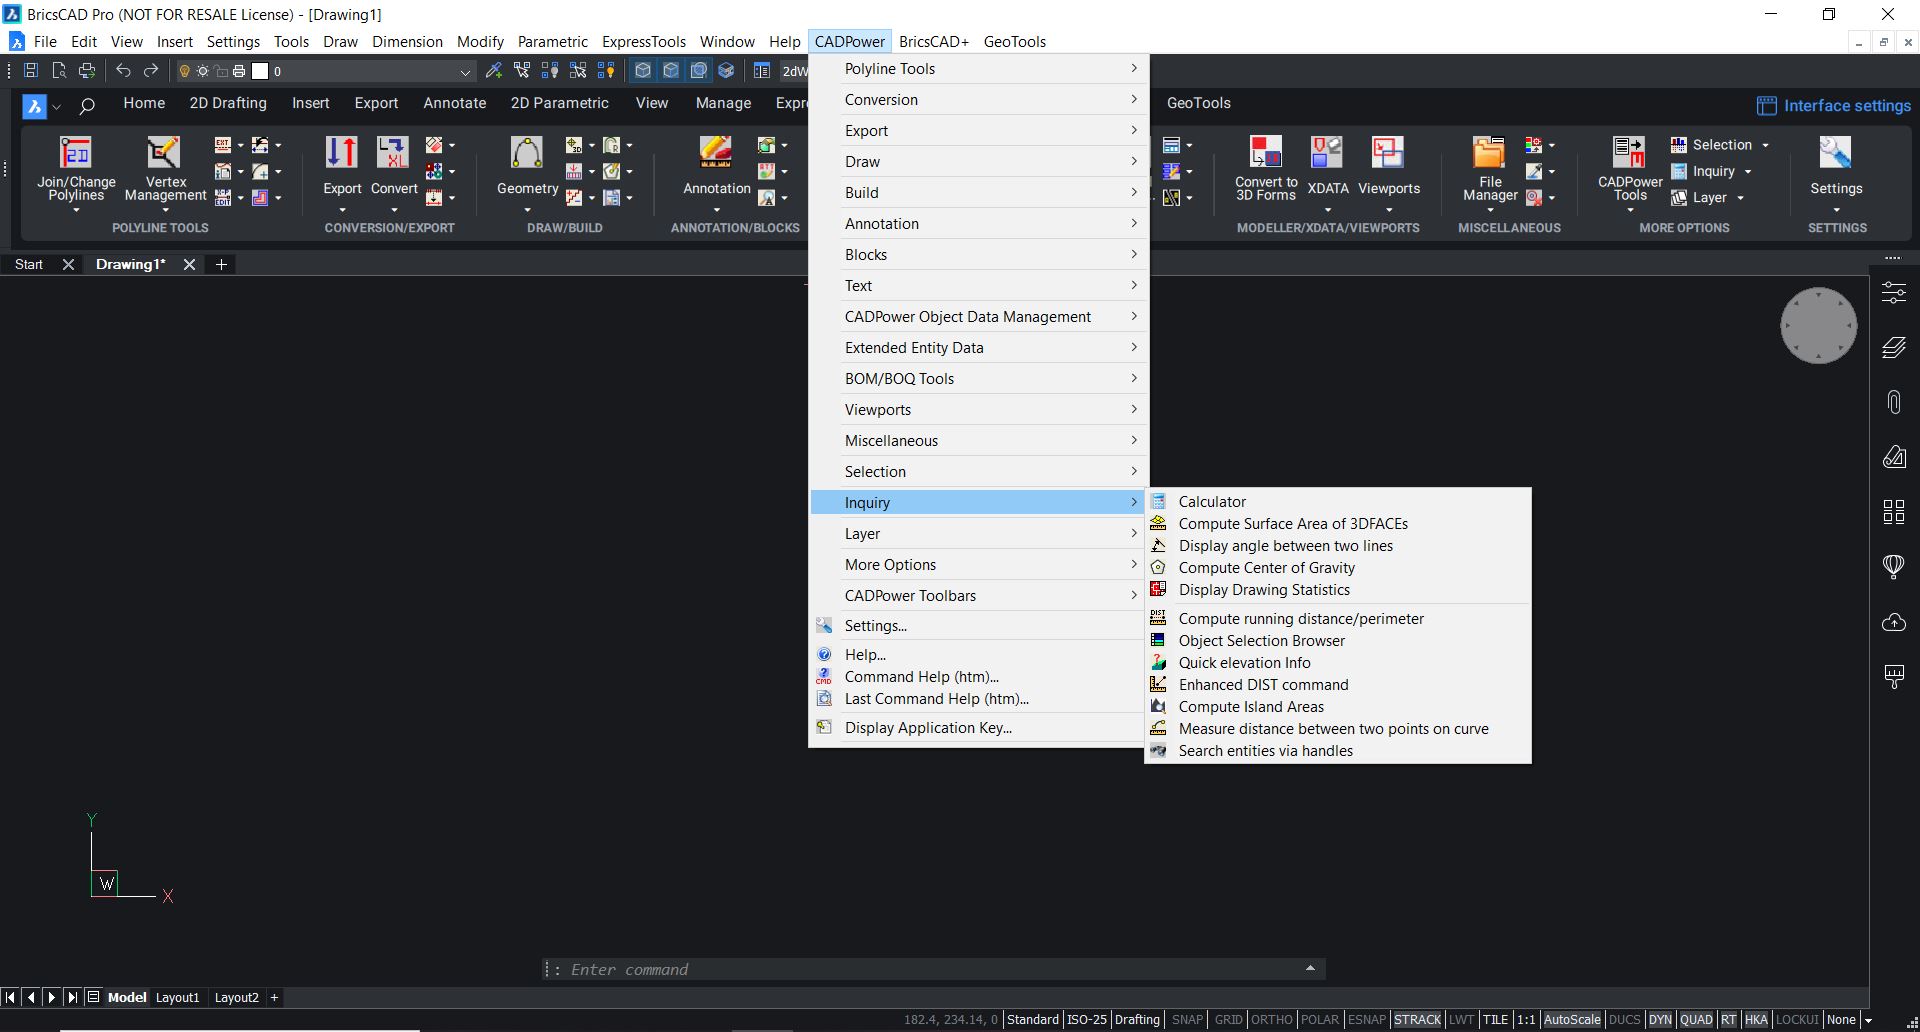The image size is (1920, 1032).
Task: Disable STRACK in status bar
Action: [1417, 1020]
